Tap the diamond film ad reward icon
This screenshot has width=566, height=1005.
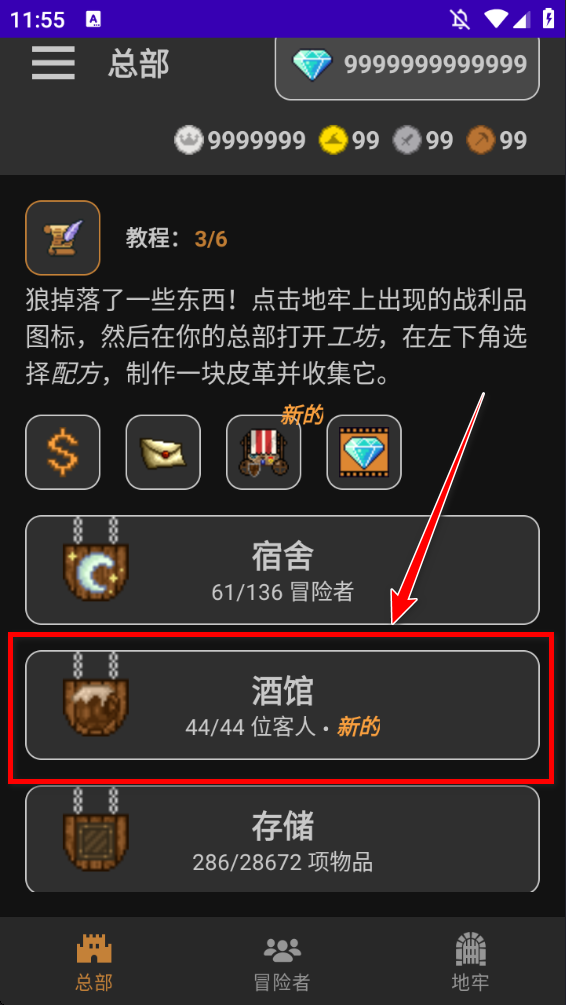pyautogui.click(x=364, y=452)
